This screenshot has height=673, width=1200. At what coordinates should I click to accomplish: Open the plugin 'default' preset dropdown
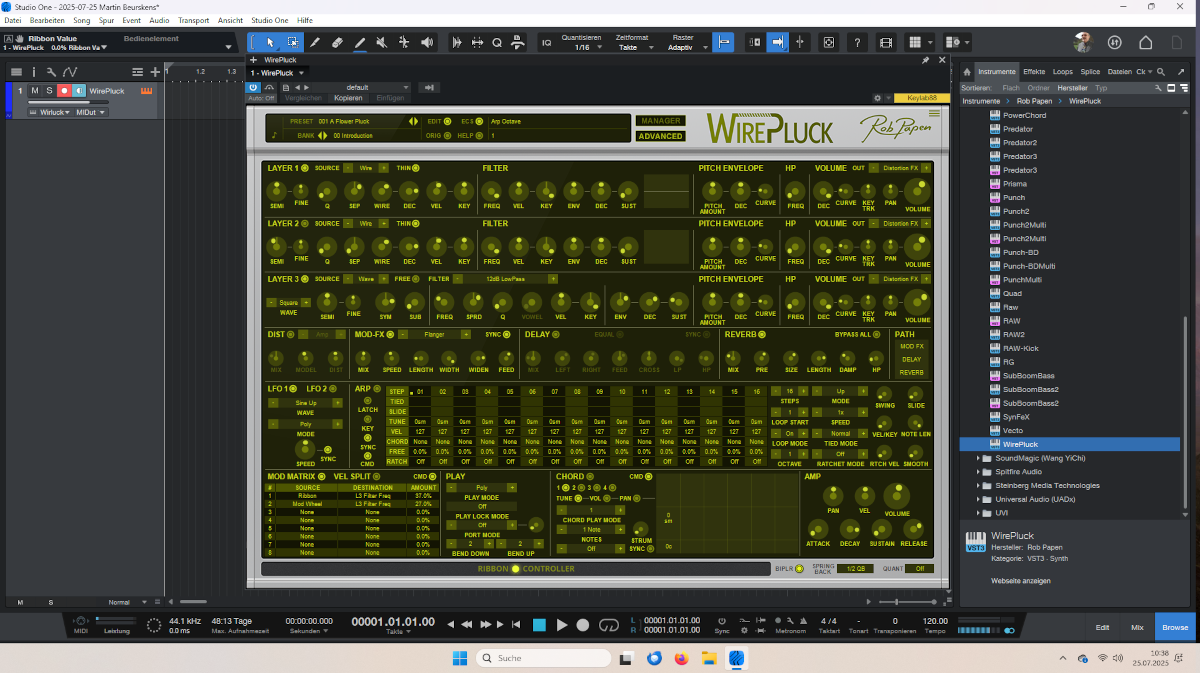pyautogui.click(x=361, y=87)
